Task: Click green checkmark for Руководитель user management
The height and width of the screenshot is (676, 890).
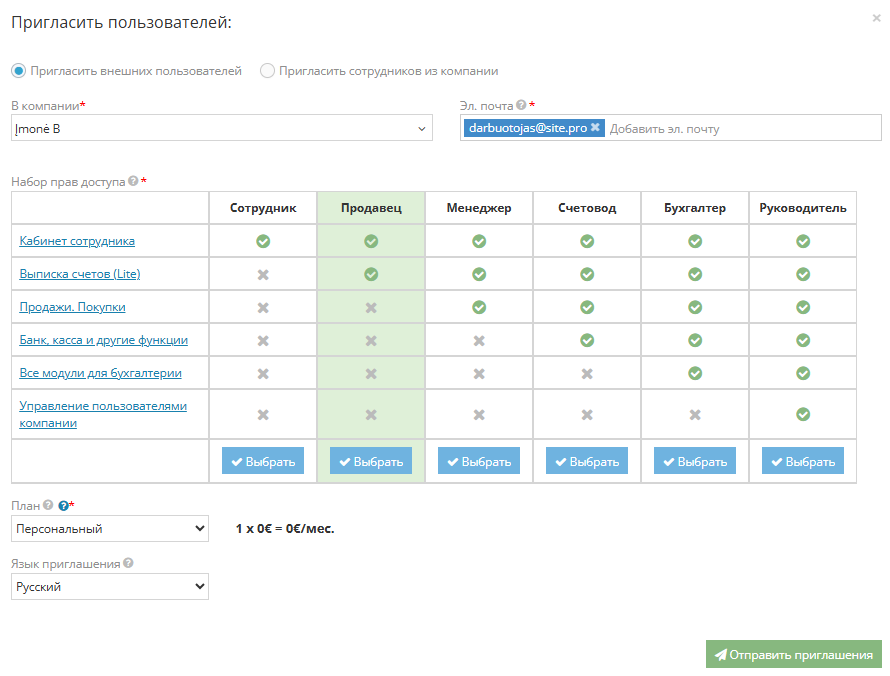Action: coord(802,414)
